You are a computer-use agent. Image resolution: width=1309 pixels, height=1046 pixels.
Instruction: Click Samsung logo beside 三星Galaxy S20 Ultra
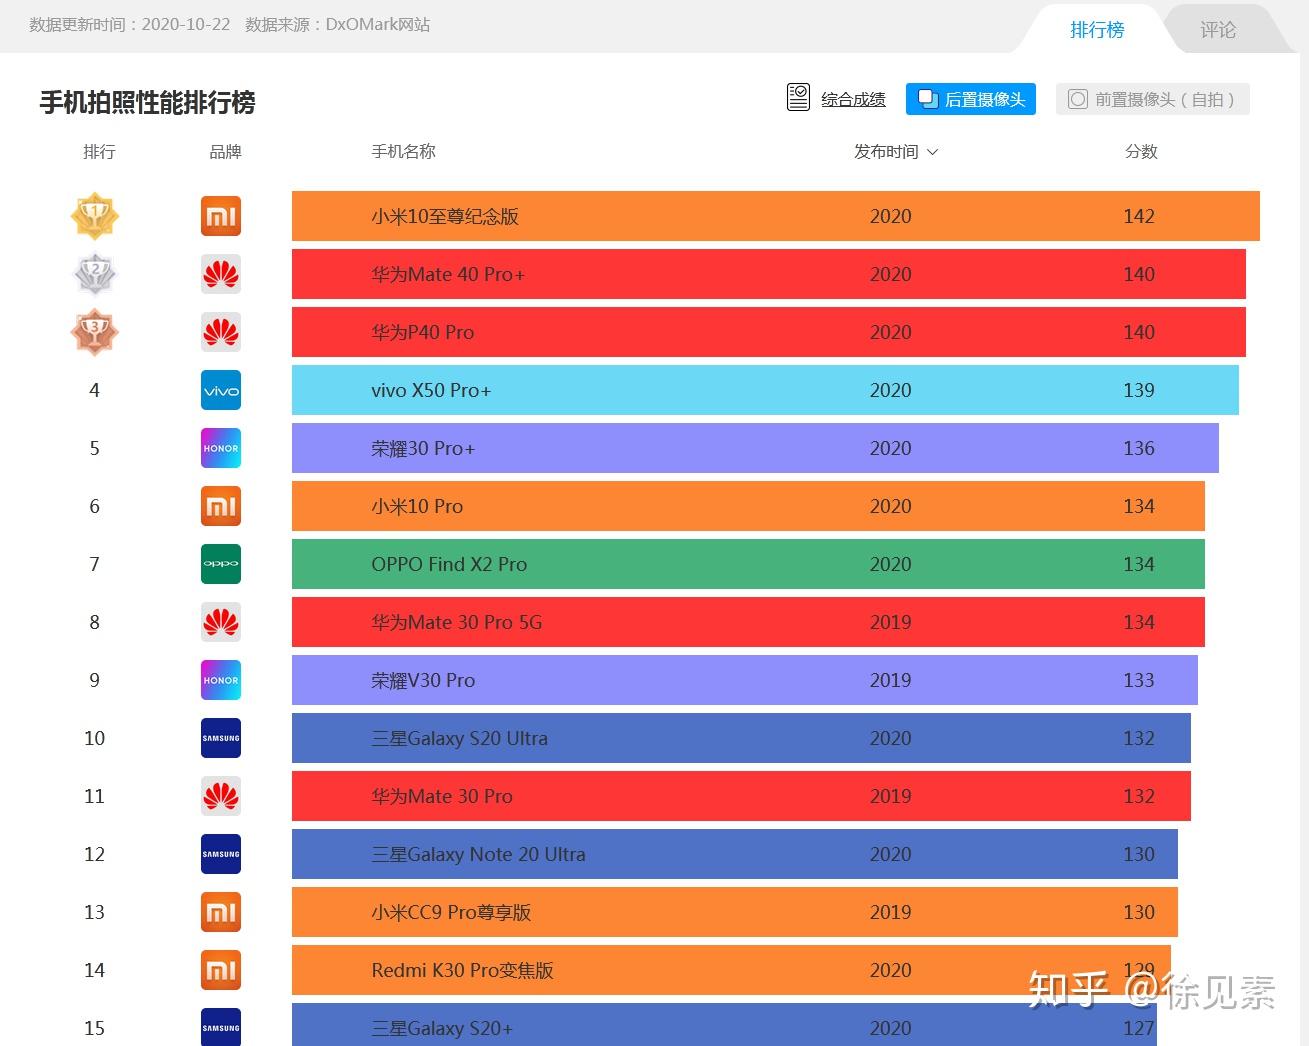point(221,738)
